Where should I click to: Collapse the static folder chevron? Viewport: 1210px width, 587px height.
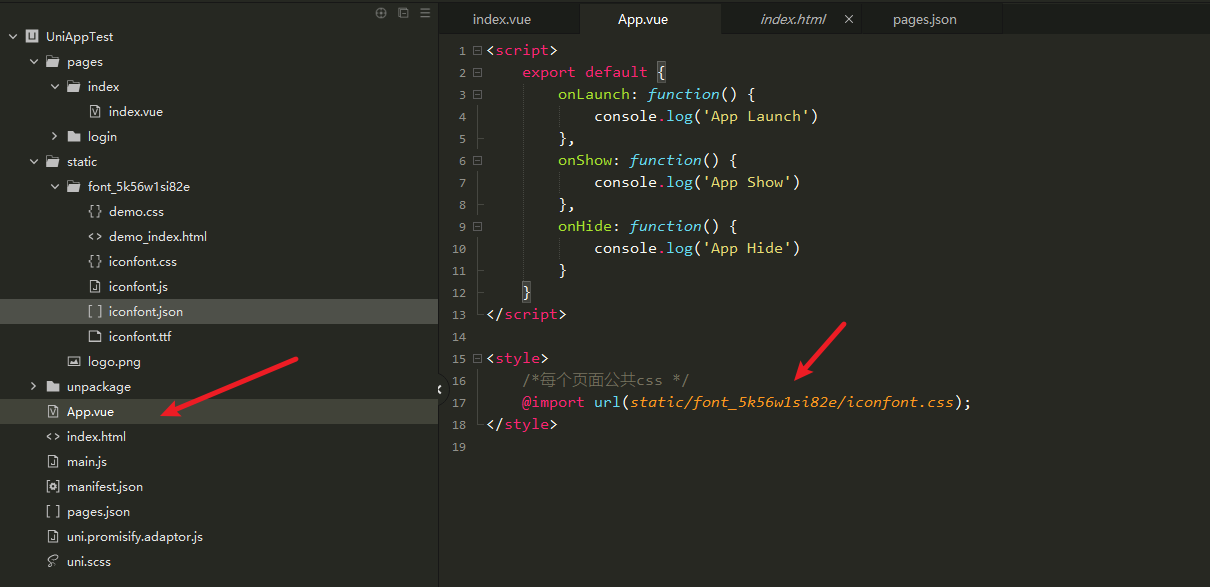pos(34,162)
